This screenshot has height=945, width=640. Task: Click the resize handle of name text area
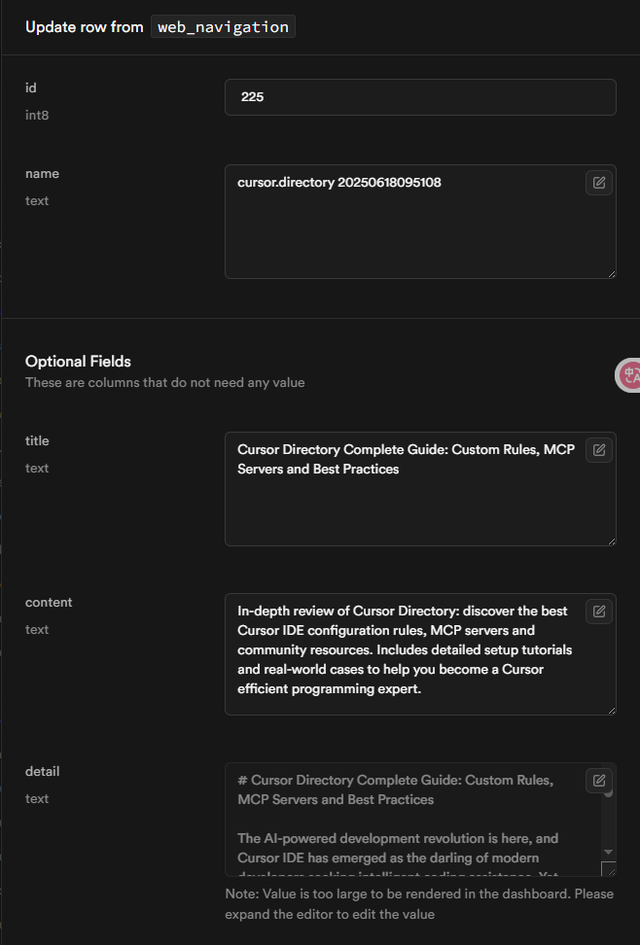pos(610,272)
